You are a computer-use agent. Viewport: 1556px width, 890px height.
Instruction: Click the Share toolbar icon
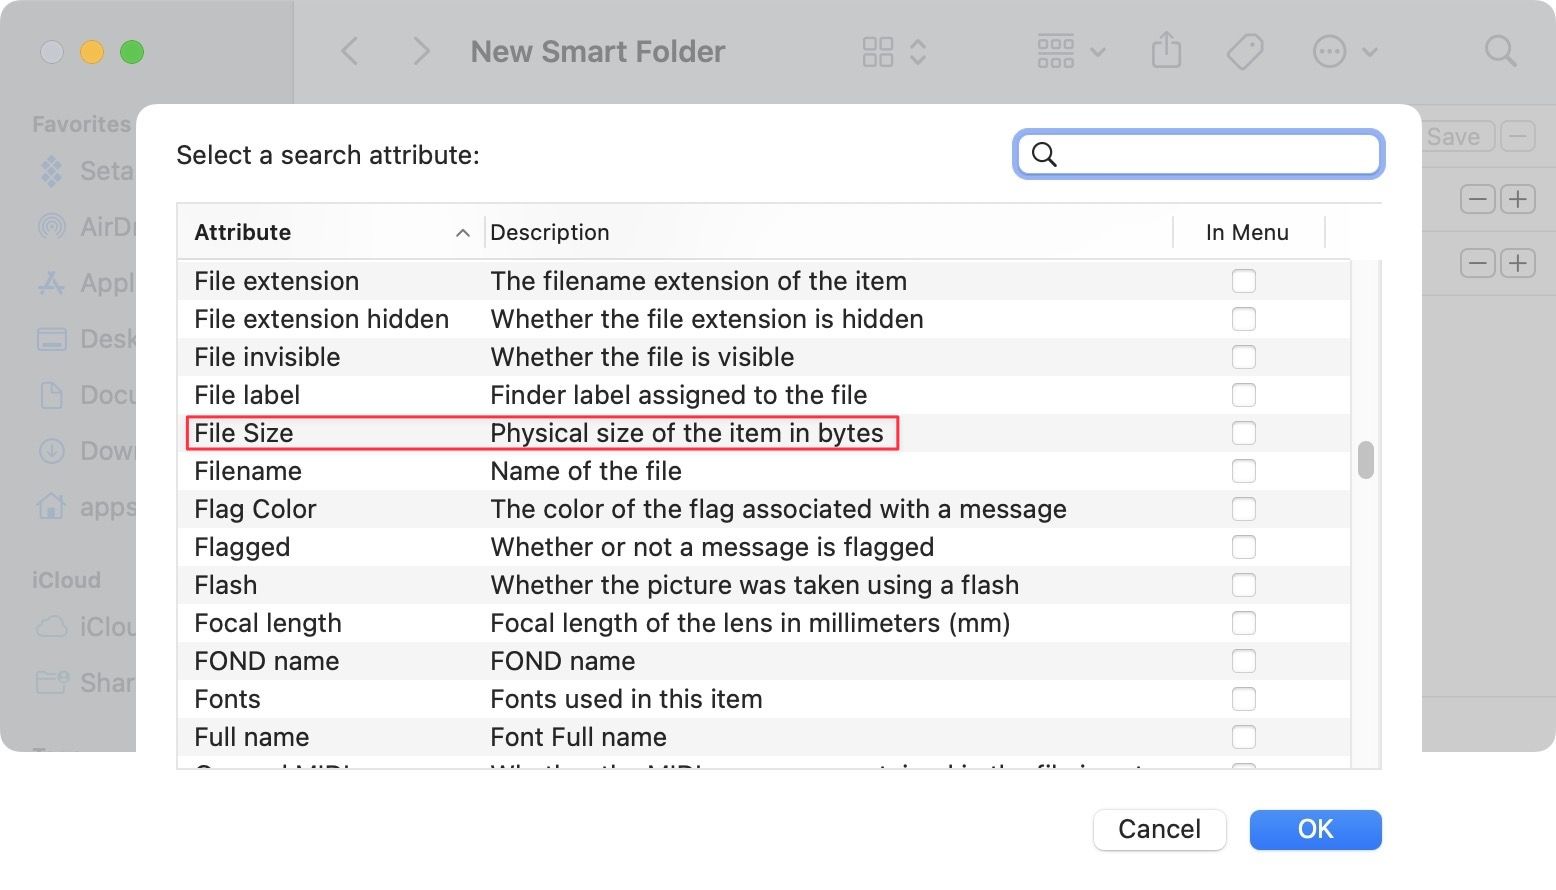pos(1166,50)
